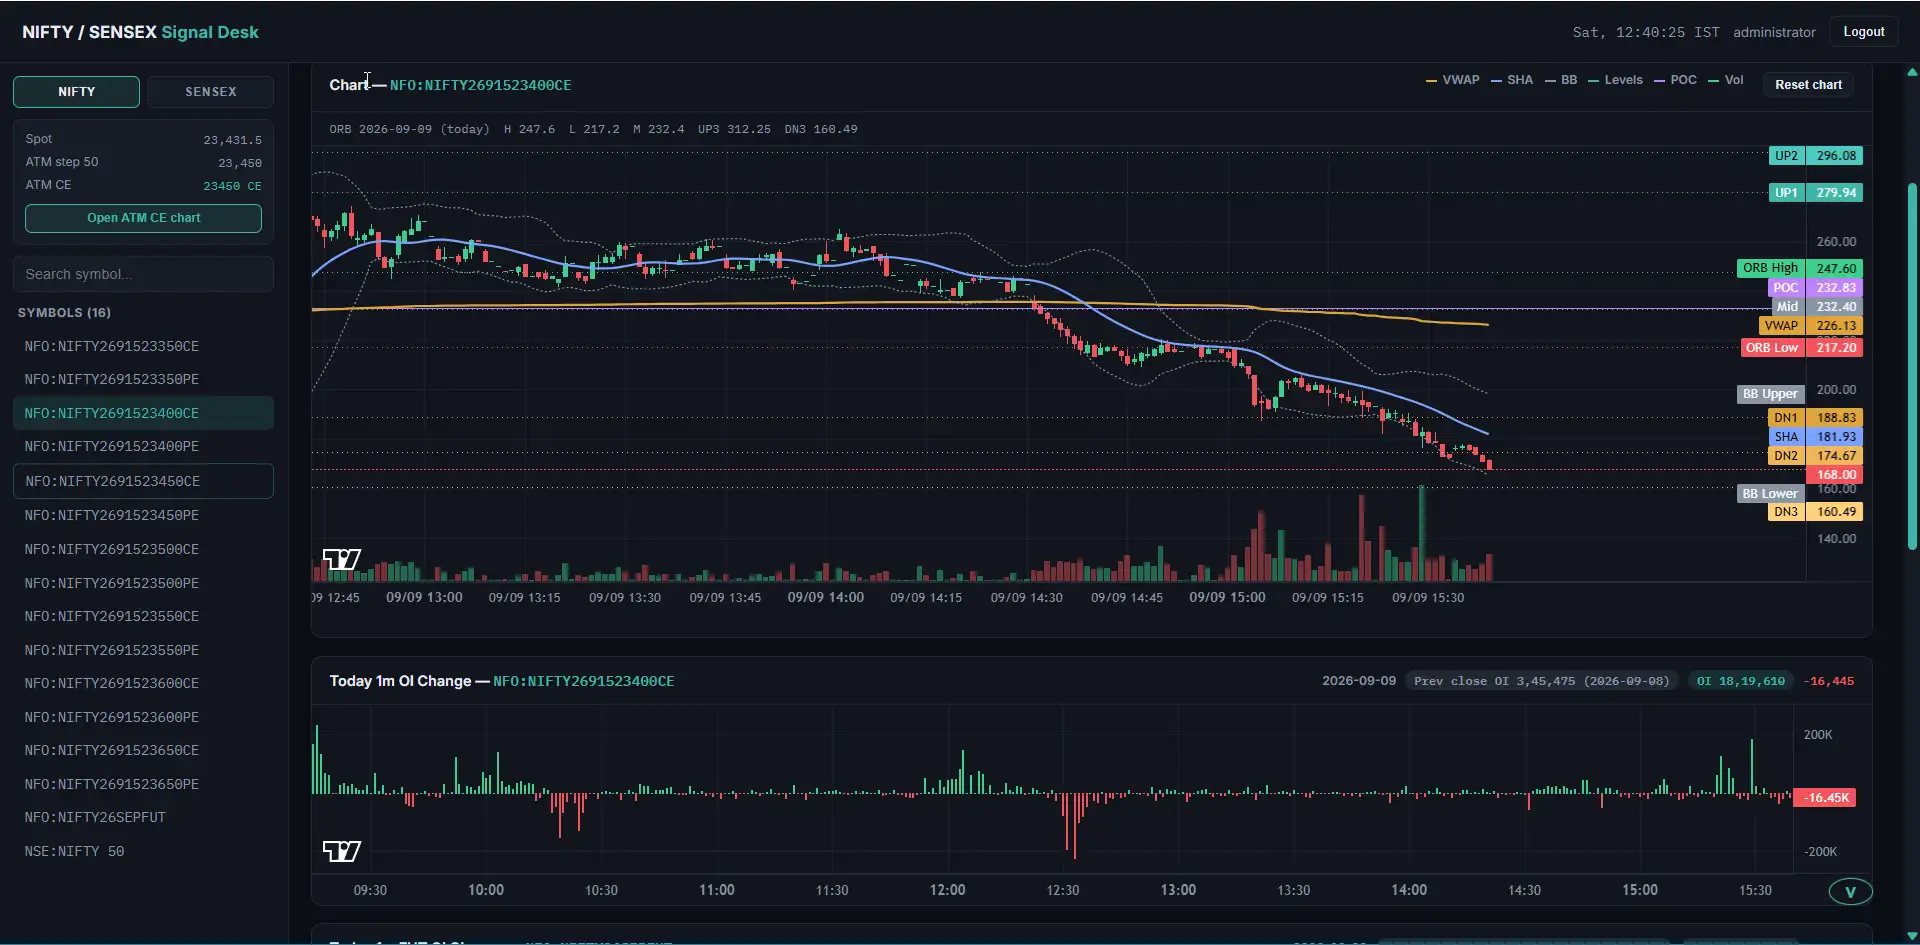Select symbol NFO:NIFTY2691523450CE
Viewport: 1920px width, 945px height.
pos(143,481)
